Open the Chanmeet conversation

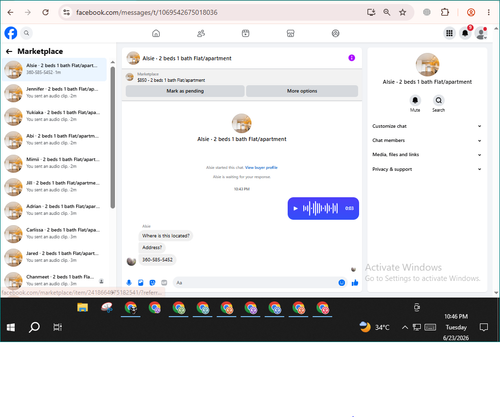(x=55, y=279)
